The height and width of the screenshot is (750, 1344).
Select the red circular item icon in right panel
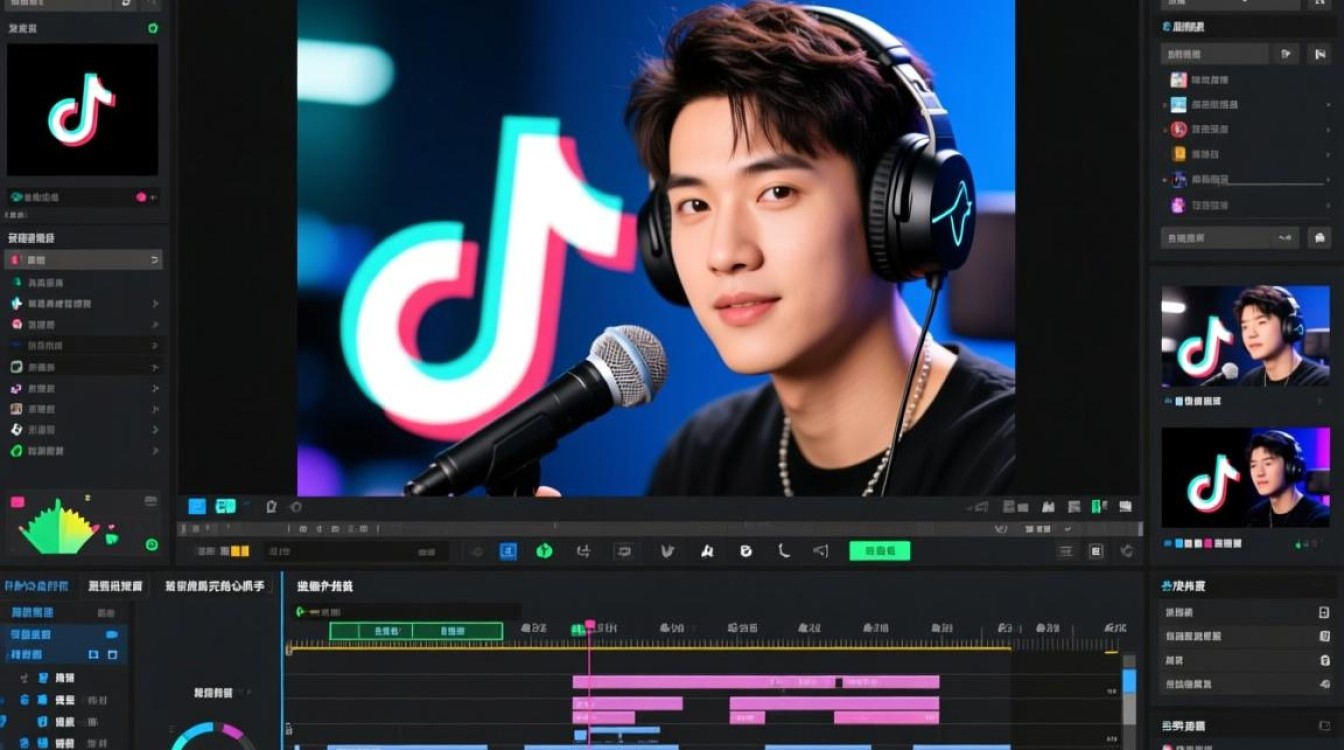click(1178, 129)
